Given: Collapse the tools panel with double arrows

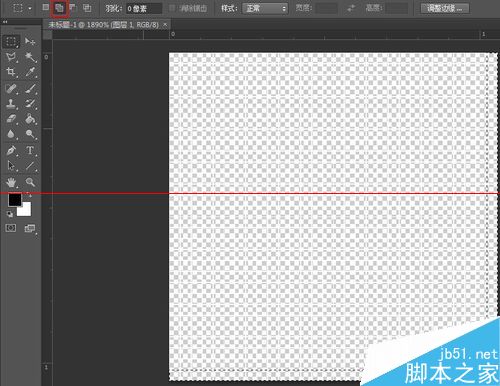Looking at the screenshot, I should click(x=5, y=22).
